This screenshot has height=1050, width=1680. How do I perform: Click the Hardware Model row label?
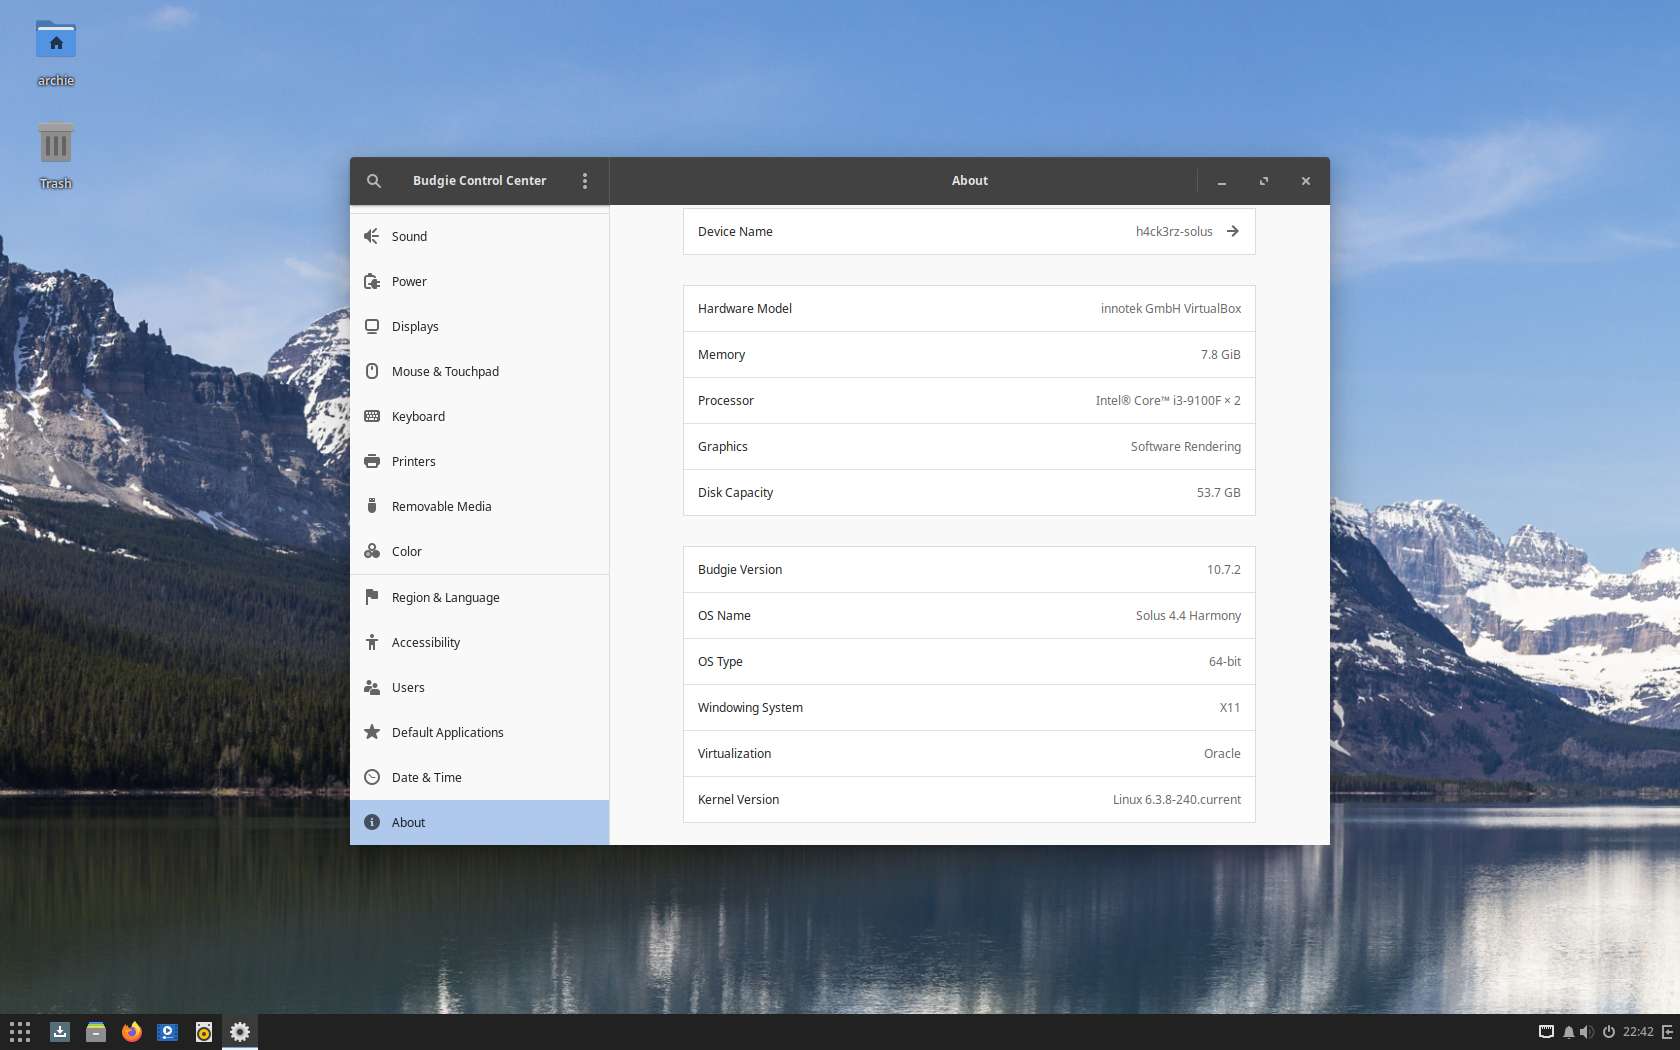pos(745,308)
